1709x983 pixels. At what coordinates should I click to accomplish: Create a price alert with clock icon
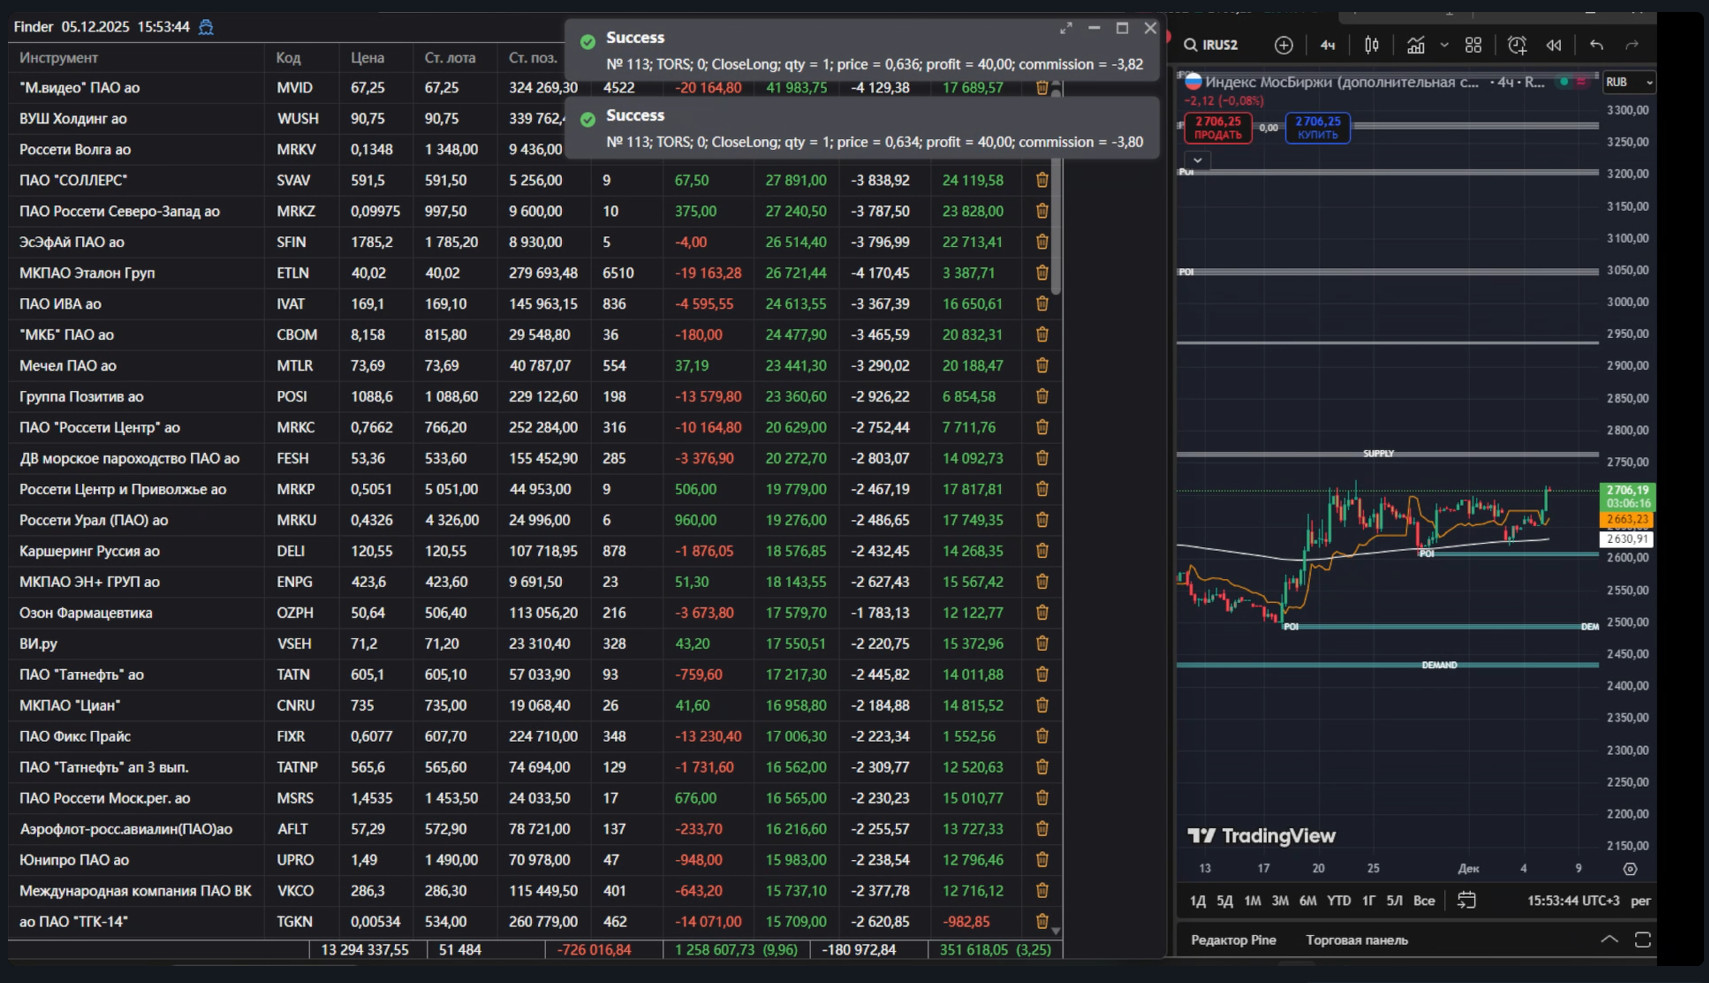[1517, 45]
